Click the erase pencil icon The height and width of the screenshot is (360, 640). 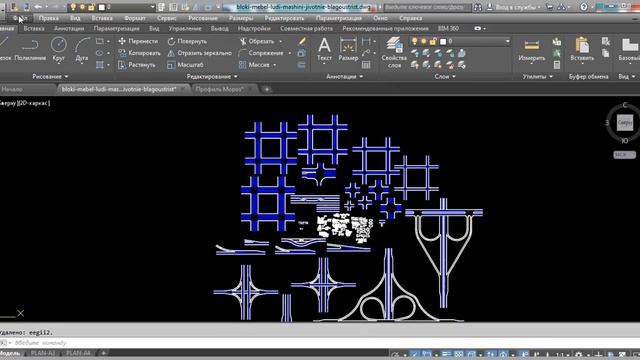tap(302, 41)
